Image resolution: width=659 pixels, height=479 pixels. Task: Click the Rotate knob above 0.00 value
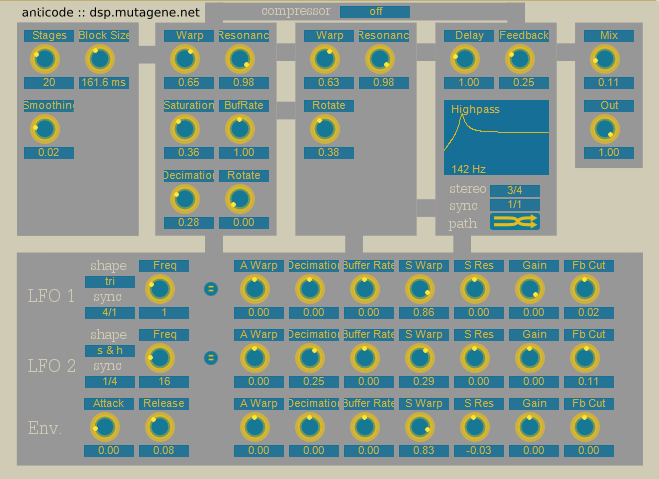point(240,199)
